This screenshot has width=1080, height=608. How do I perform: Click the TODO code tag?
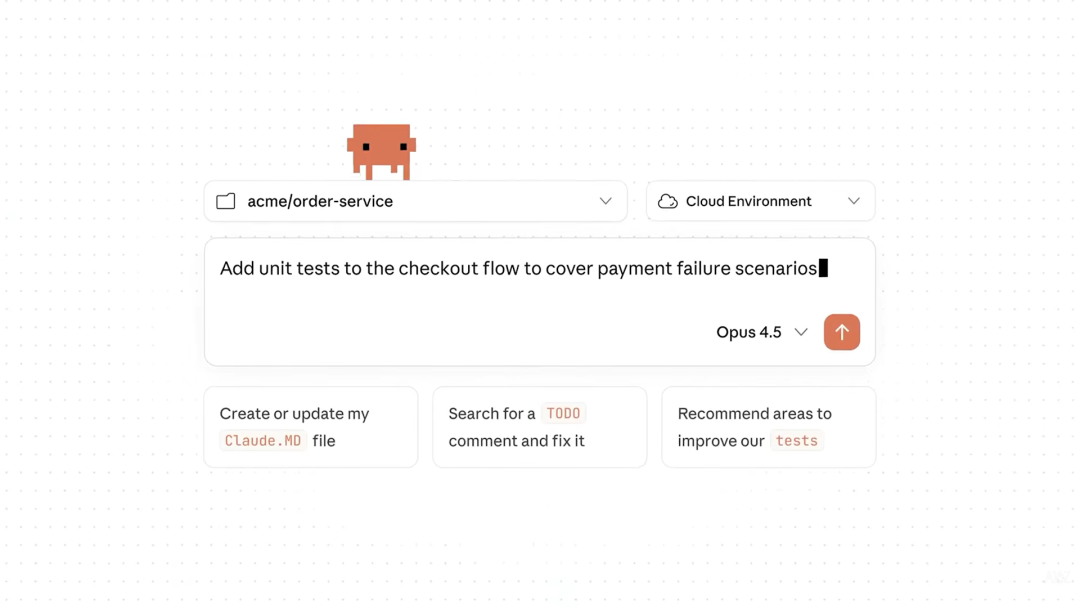563,413
